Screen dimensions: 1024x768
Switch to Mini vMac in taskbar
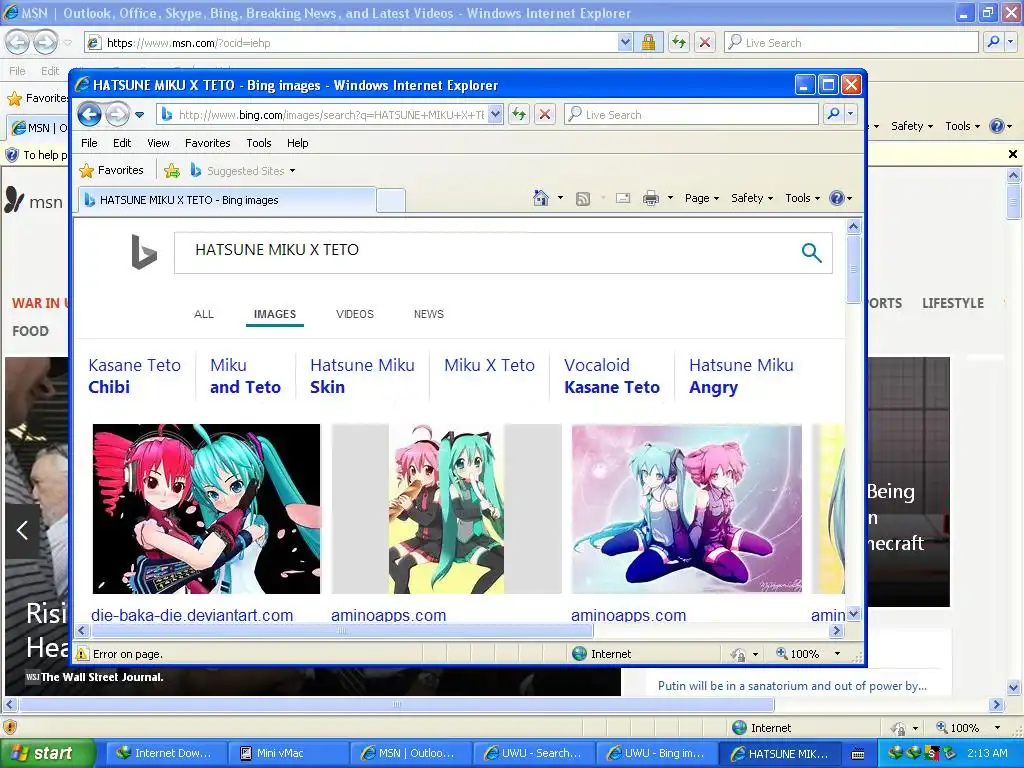point(288,754)
